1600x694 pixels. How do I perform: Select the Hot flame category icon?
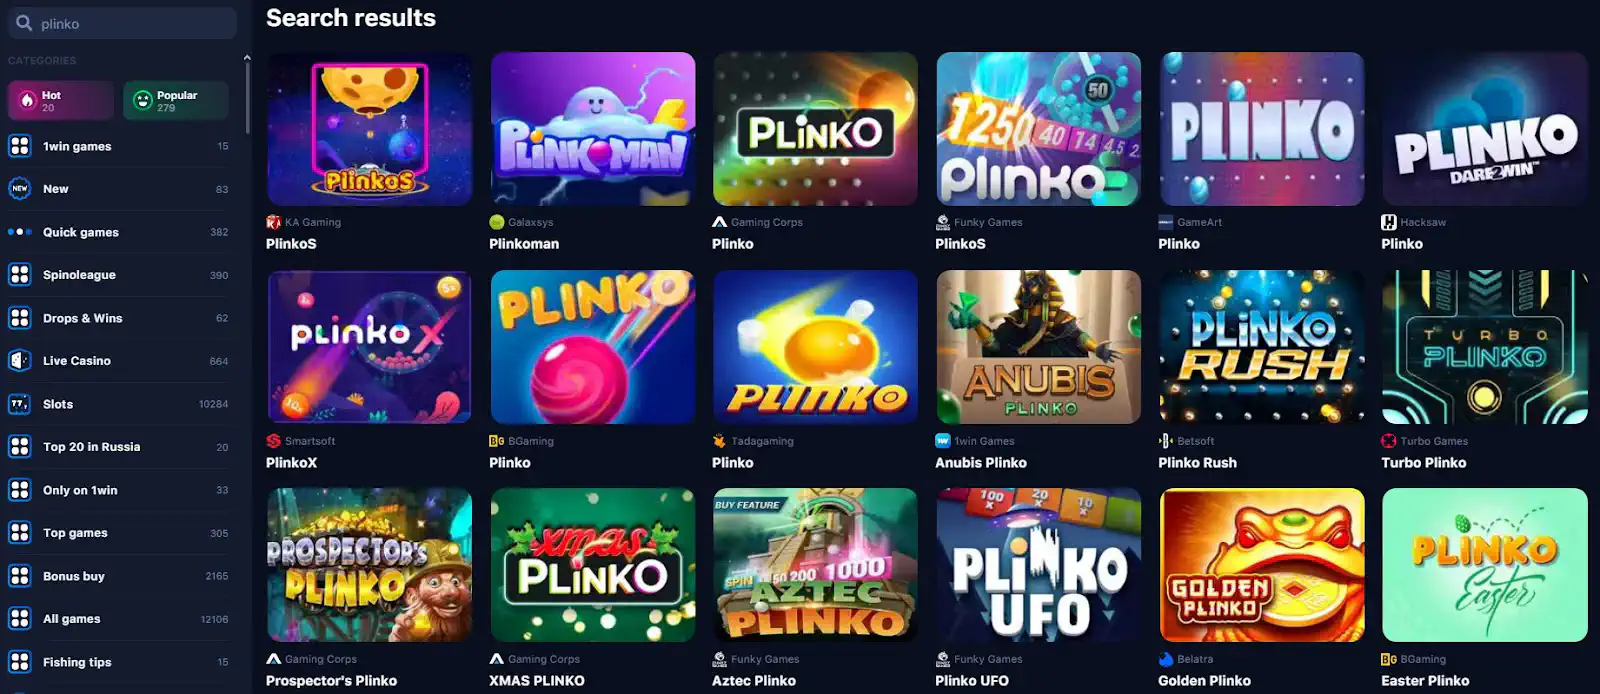click(x=28, y=101)
